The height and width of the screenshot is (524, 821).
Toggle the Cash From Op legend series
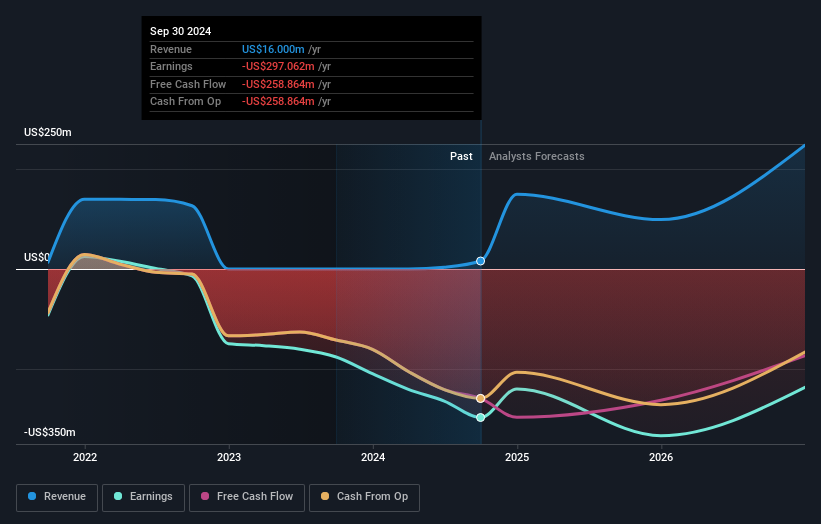[x=364, y=497]
